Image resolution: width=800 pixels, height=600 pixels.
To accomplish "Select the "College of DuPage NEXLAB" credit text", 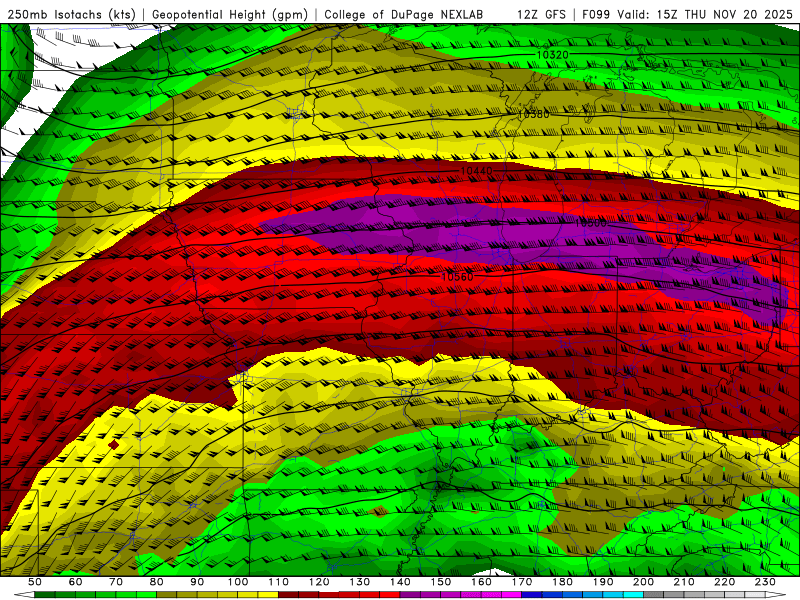I will click(404, 14).
